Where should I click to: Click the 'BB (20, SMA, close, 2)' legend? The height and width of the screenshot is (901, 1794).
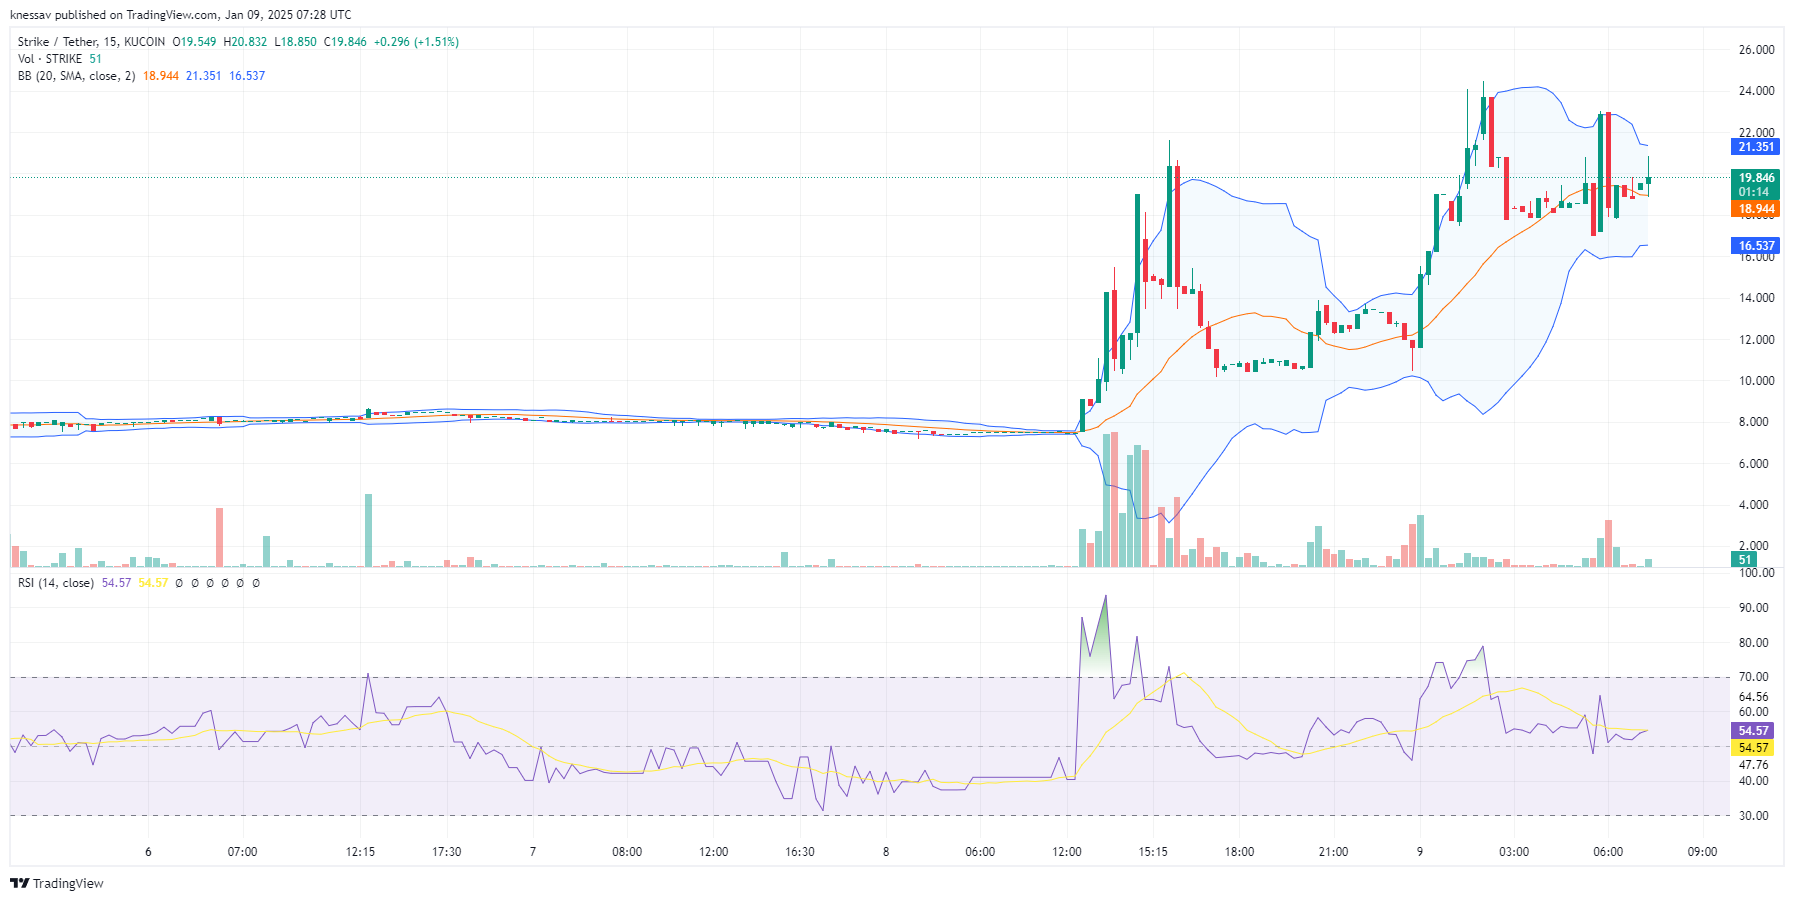point(76,76)
